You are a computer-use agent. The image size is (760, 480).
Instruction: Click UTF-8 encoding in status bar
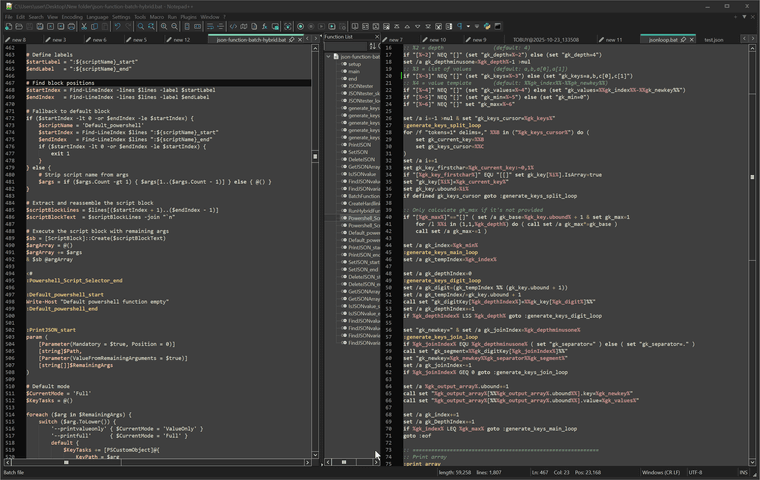(x=695, y=472)
